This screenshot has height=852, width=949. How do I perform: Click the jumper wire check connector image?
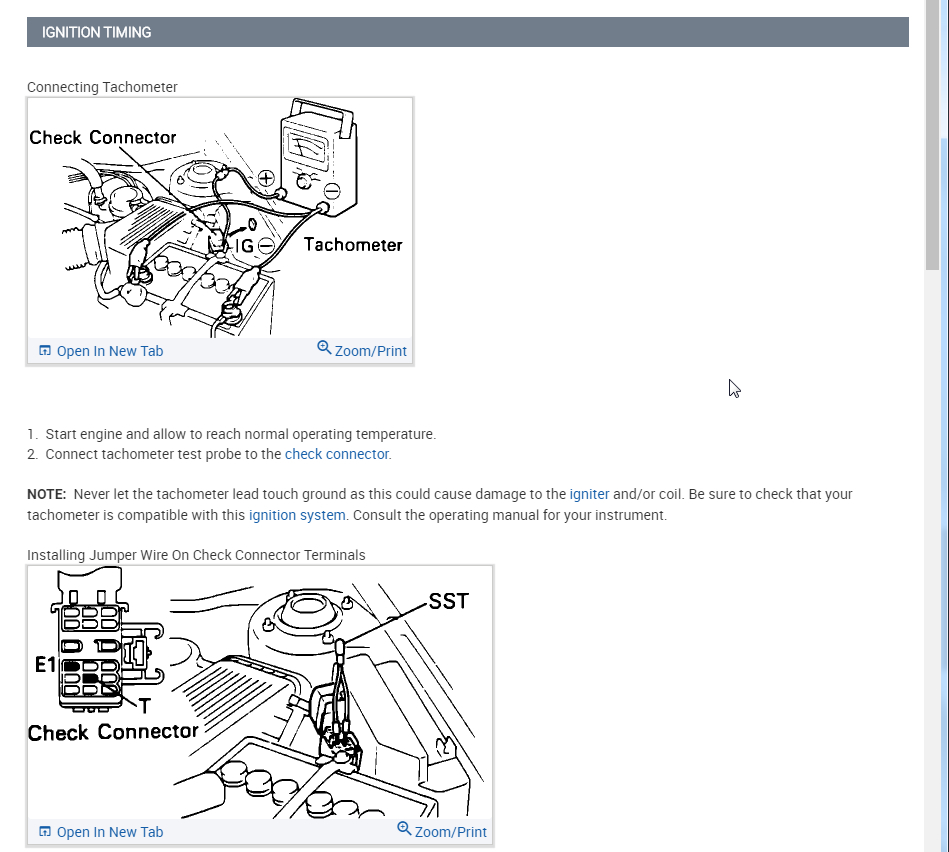coord(260,692)
